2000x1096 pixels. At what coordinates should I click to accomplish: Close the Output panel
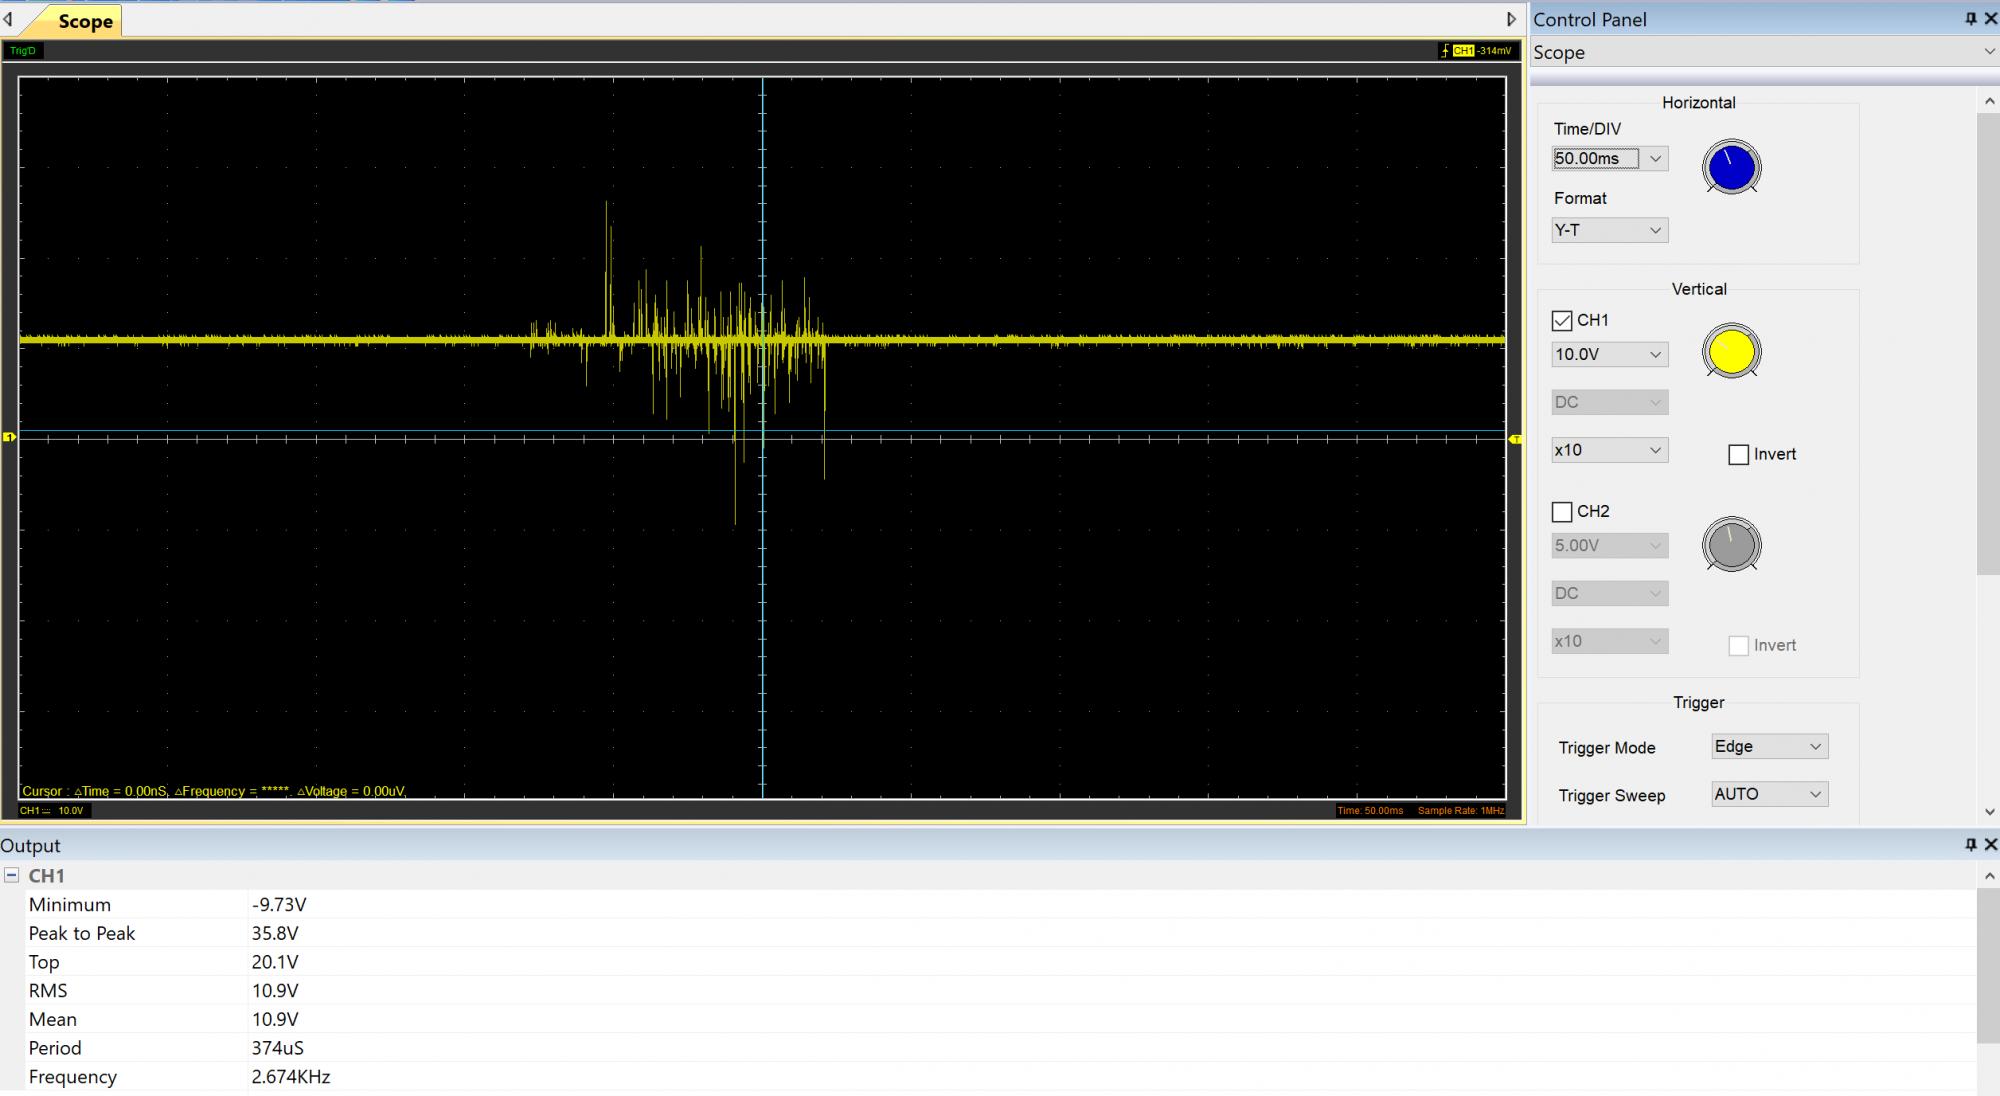click(x=1990, y=845)
